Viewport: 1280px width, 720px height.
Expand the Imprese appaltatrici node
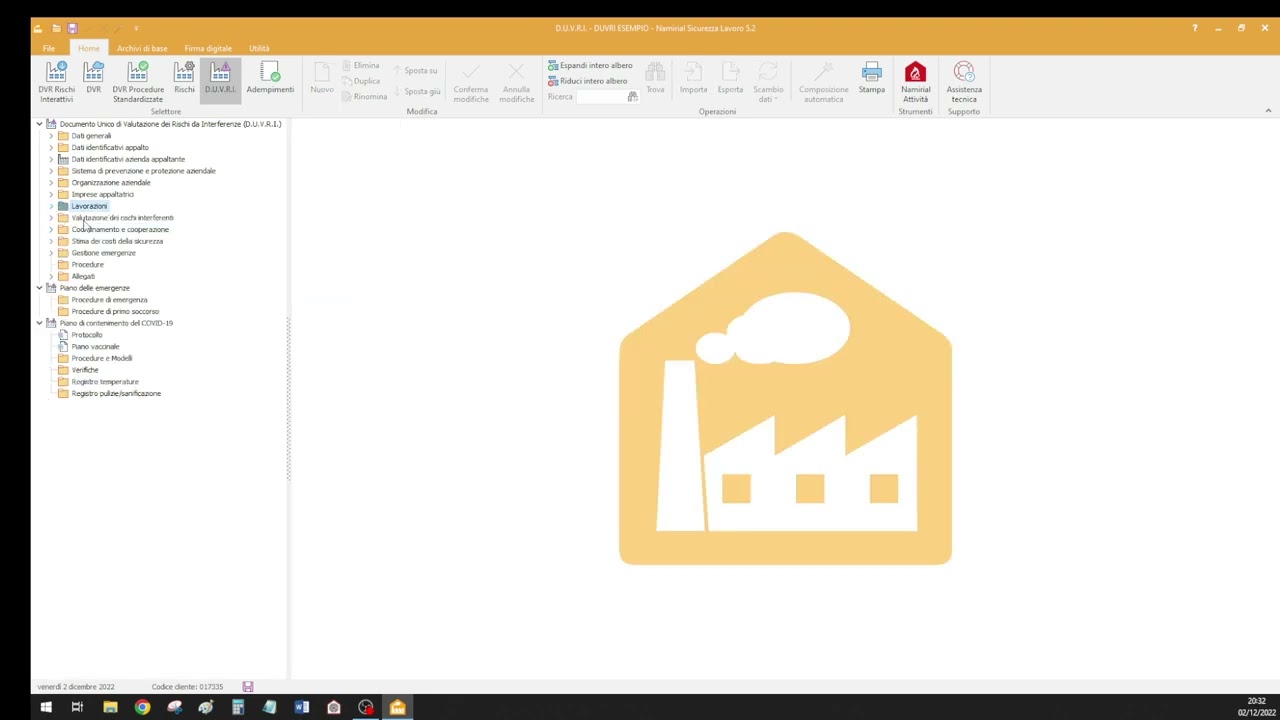[51, 194]
